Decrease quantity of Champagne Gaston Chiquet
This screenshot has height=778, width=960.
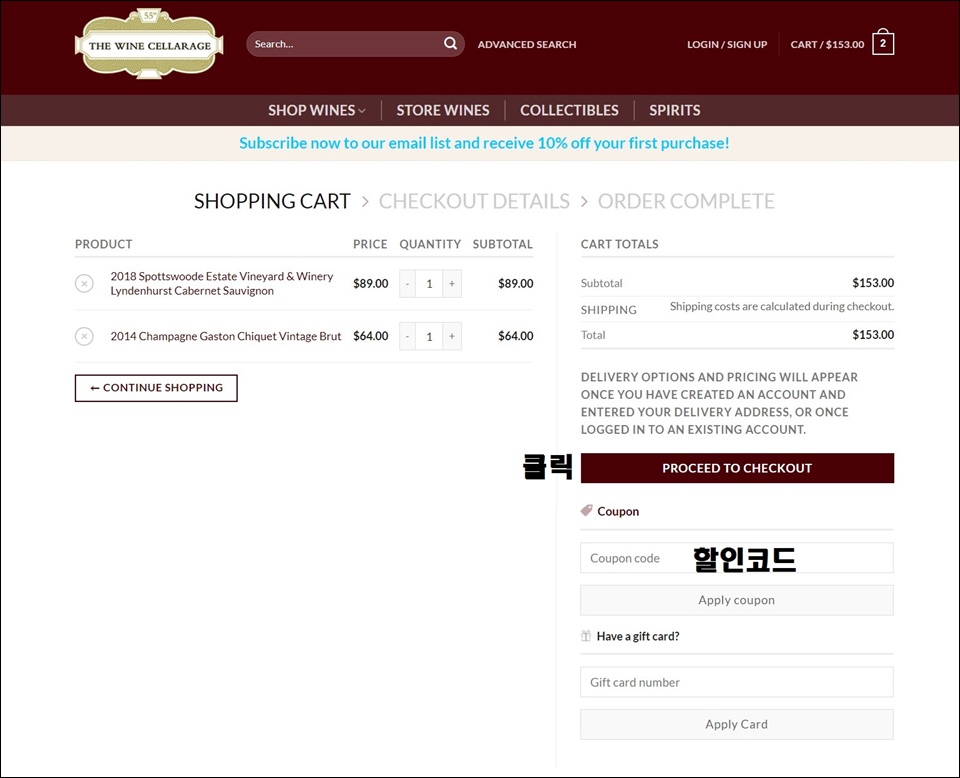click(407, 336)
